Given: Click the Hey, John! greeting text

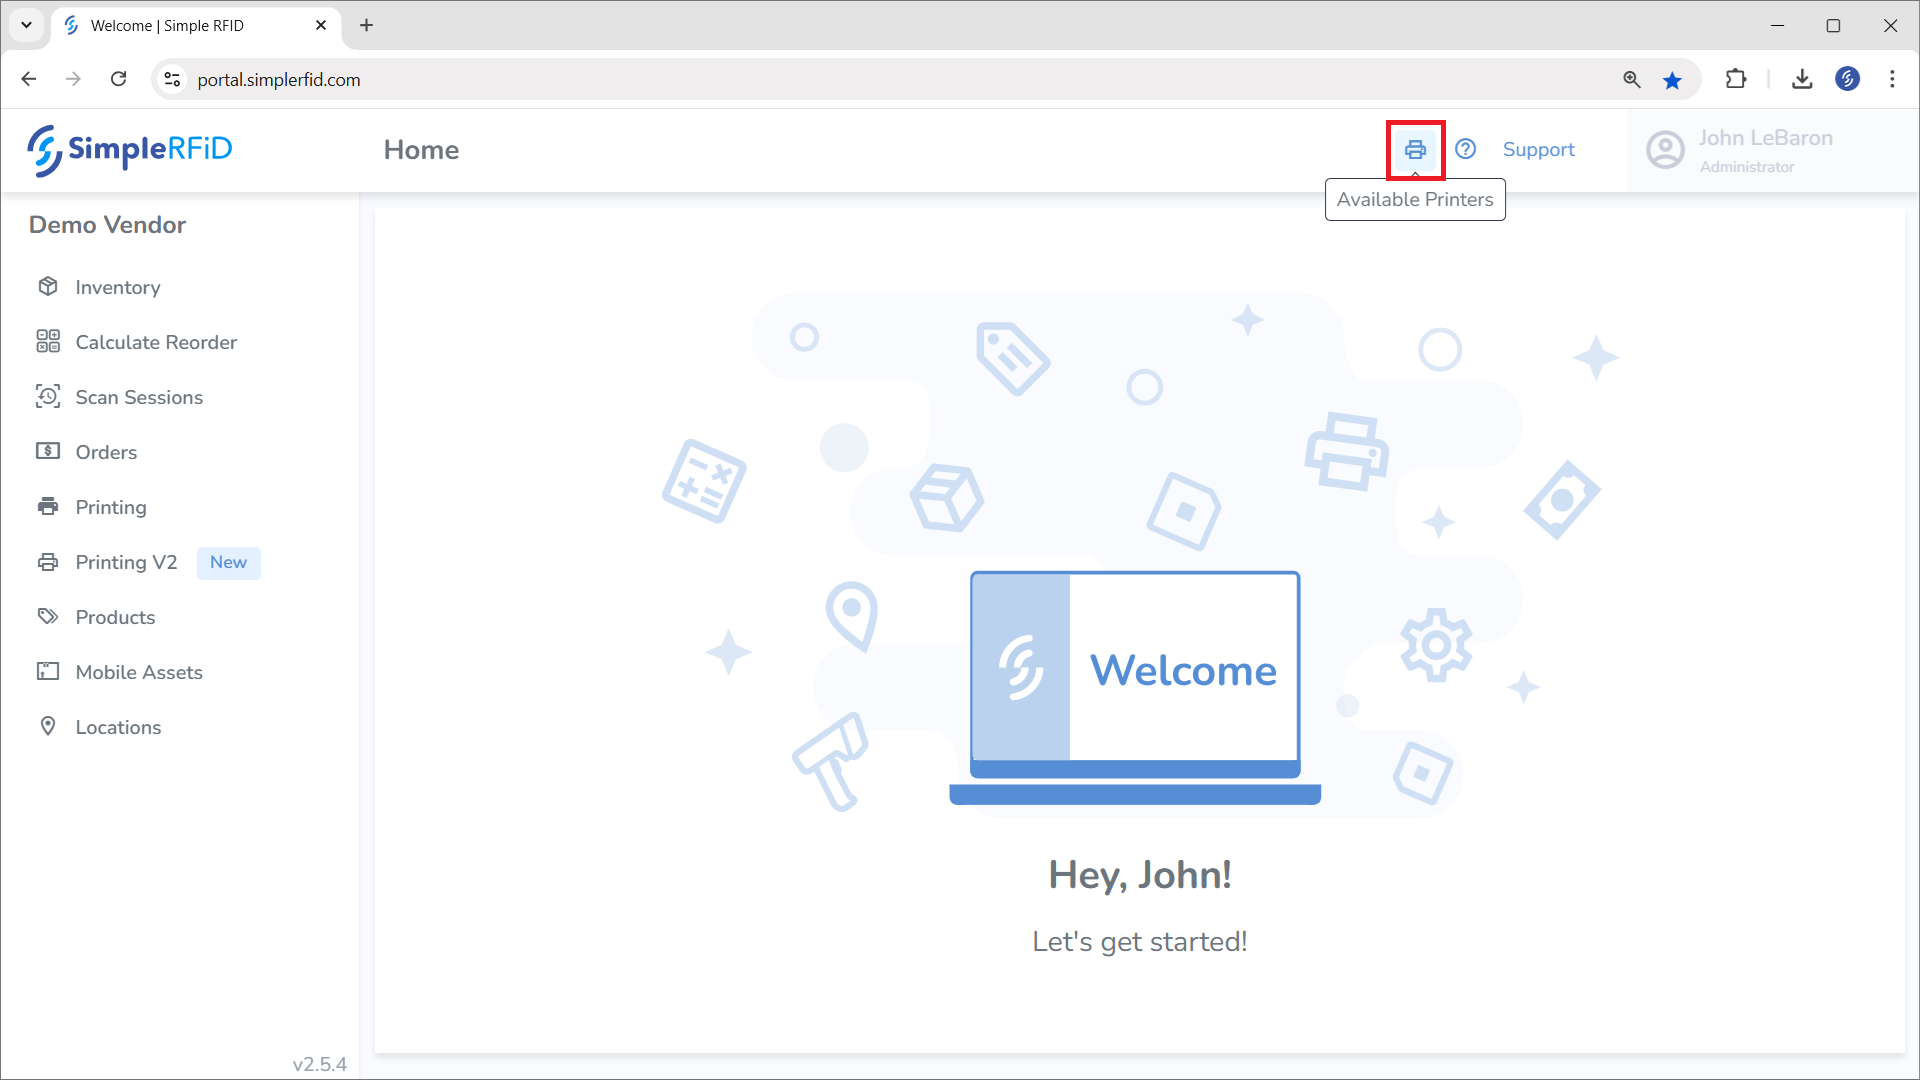Looking at the screenshot, I should (1140, 875).
